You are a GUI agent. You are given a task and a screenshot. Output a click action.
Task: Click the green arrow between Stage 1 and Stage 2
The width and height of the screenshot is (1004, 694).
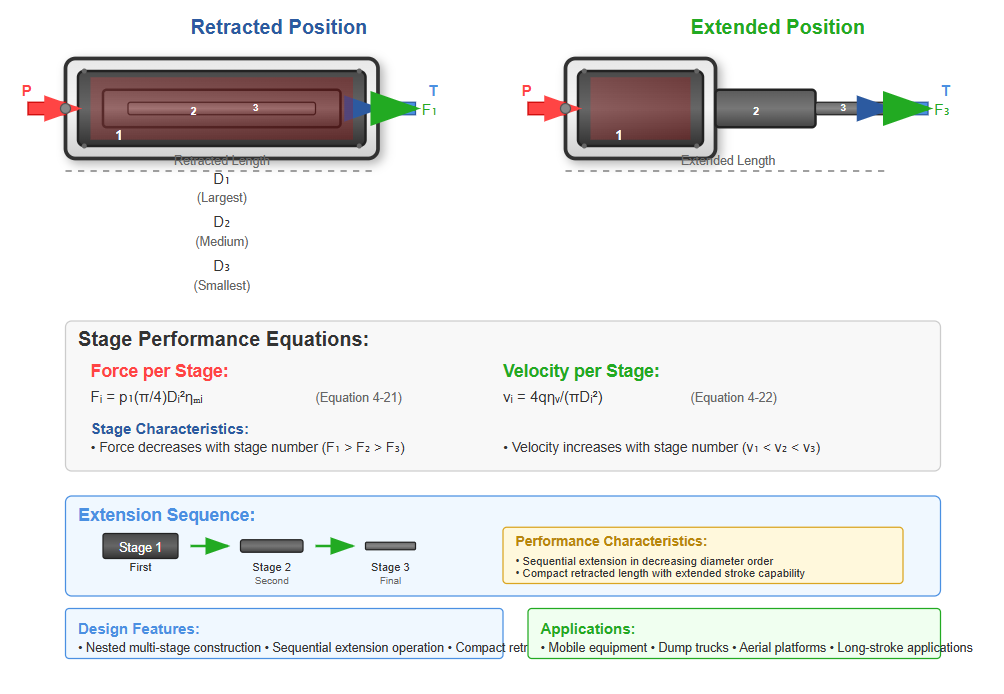[210, 546]
